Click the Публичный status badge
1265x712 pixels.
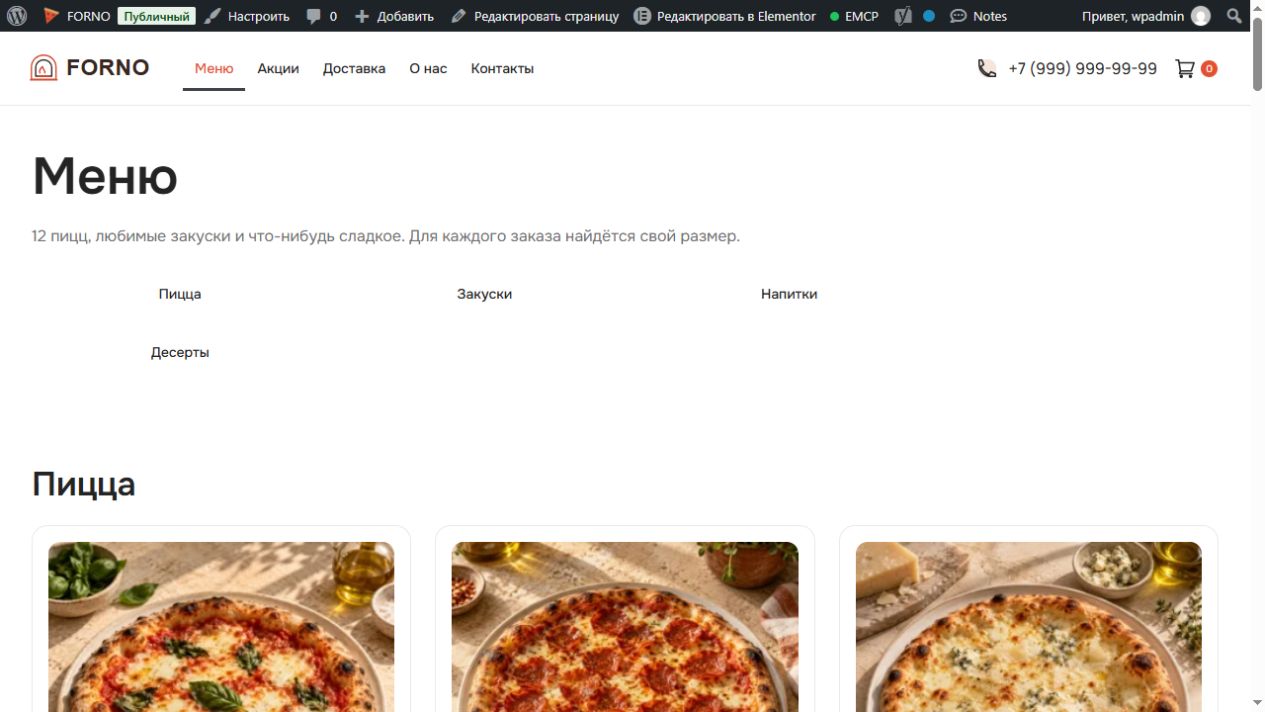click(x=156, y=16)
